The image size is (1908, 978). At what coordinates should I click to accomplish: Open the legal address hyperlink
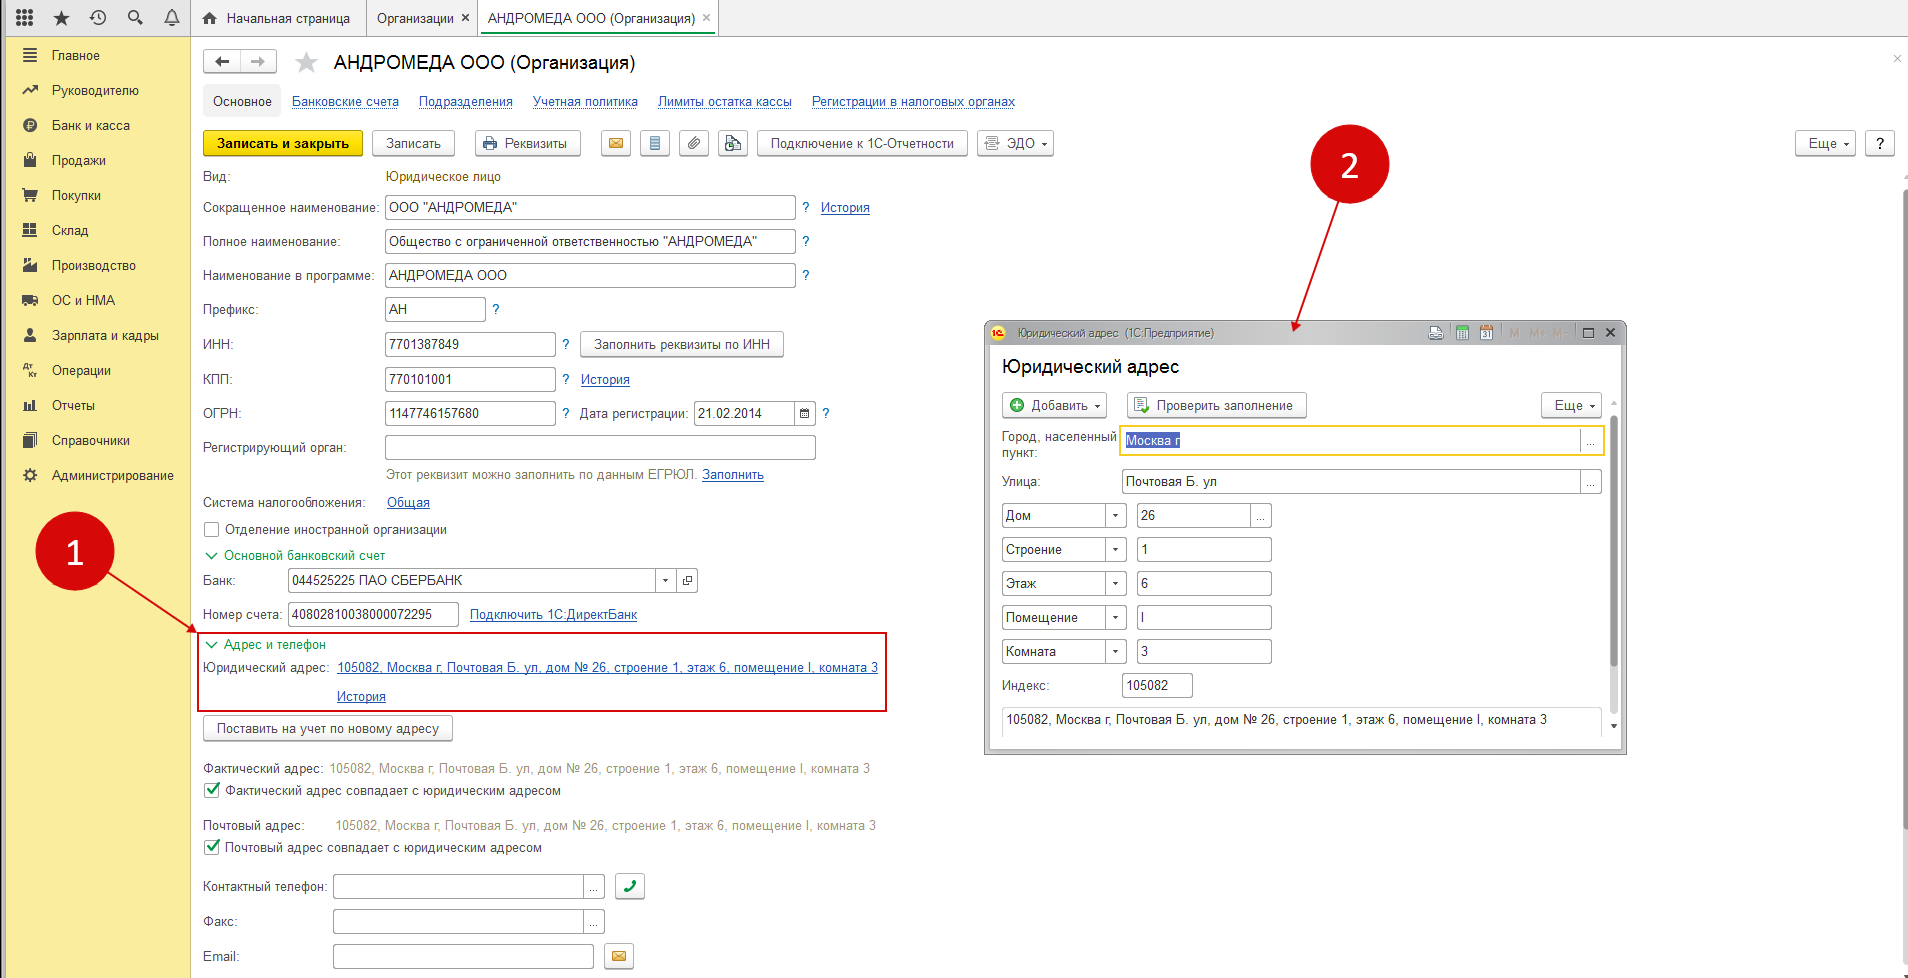(x=607, y=668)
